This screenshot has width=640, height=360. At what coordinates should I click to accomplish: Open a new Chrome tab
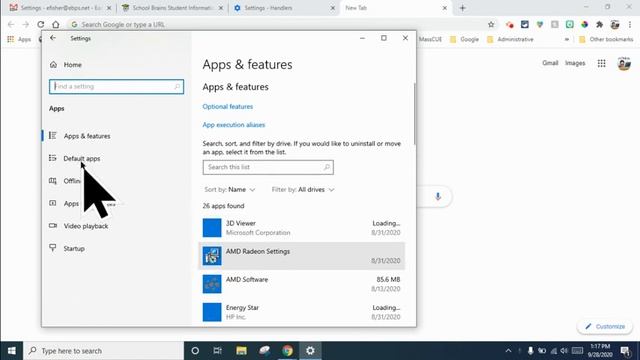[462, 8]
